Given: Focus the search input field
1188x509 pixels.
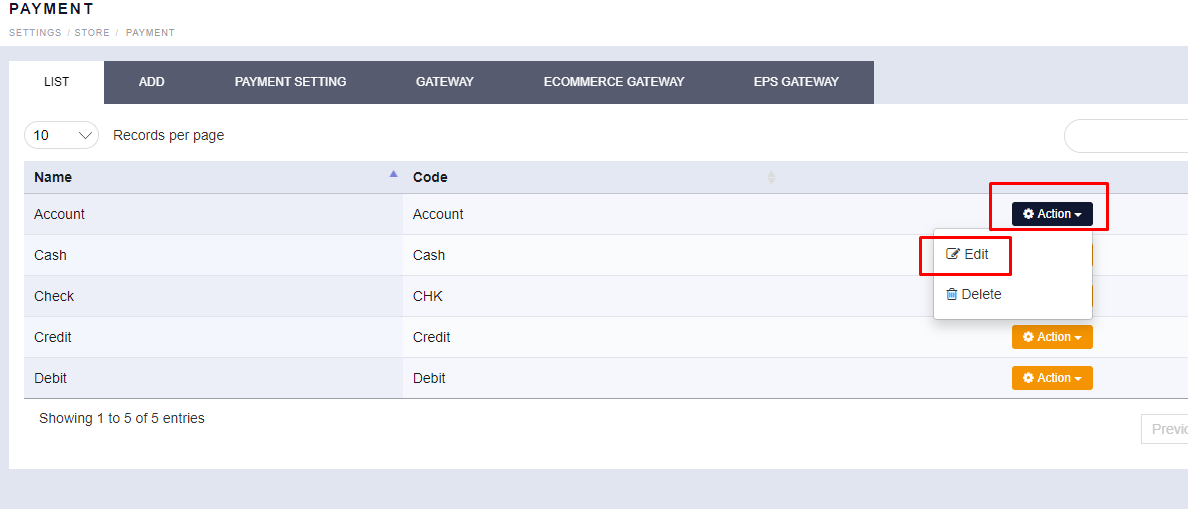Looking at the screenshot, I should 1126,136.
